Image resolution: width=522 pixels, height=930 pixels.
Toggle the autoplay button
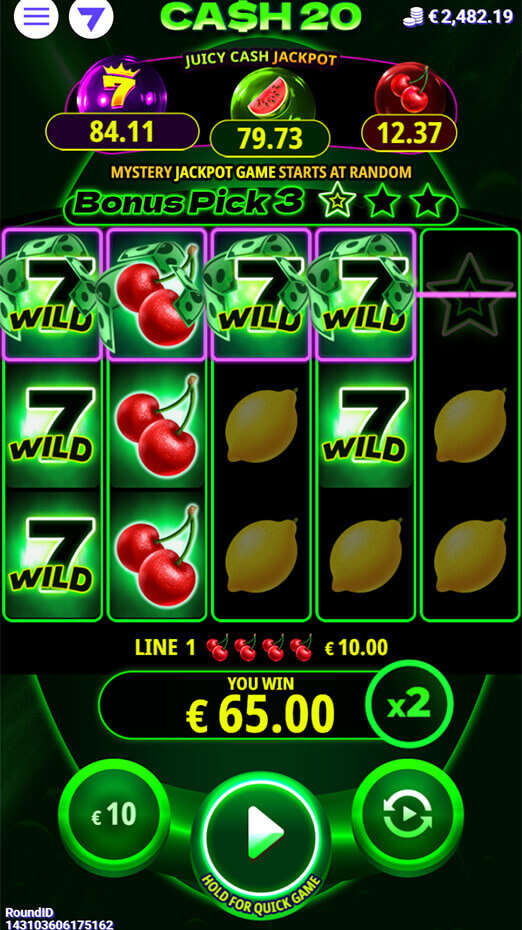(408, 814)
